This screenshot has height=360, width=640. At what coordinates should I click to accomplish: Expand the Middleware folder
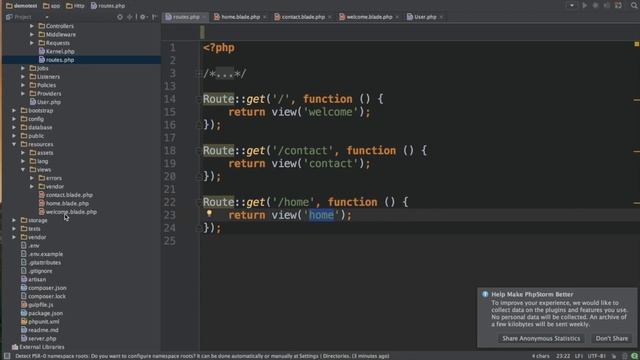pos(32,35)
